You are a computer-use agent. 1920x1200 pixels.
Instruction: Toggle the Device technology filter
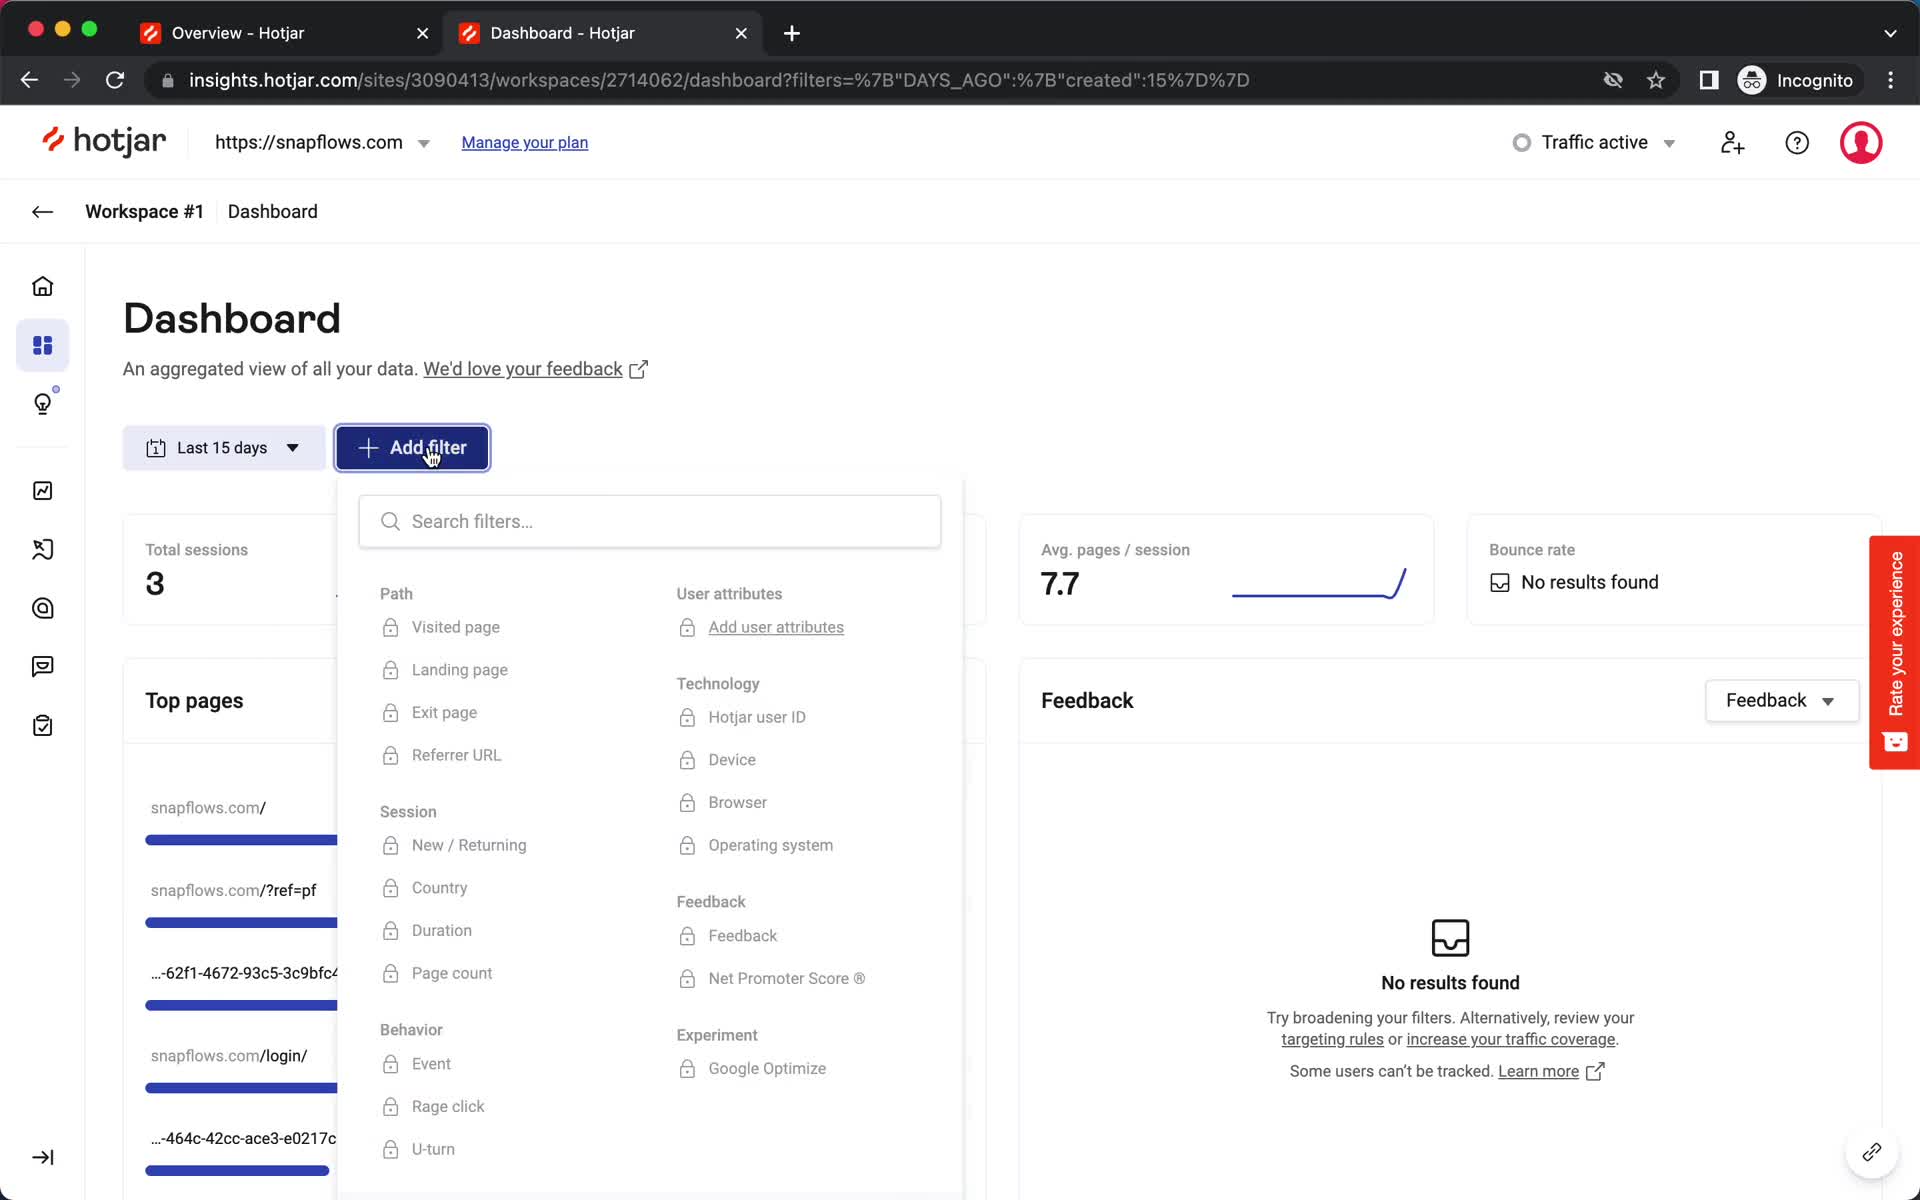[731, 759]
